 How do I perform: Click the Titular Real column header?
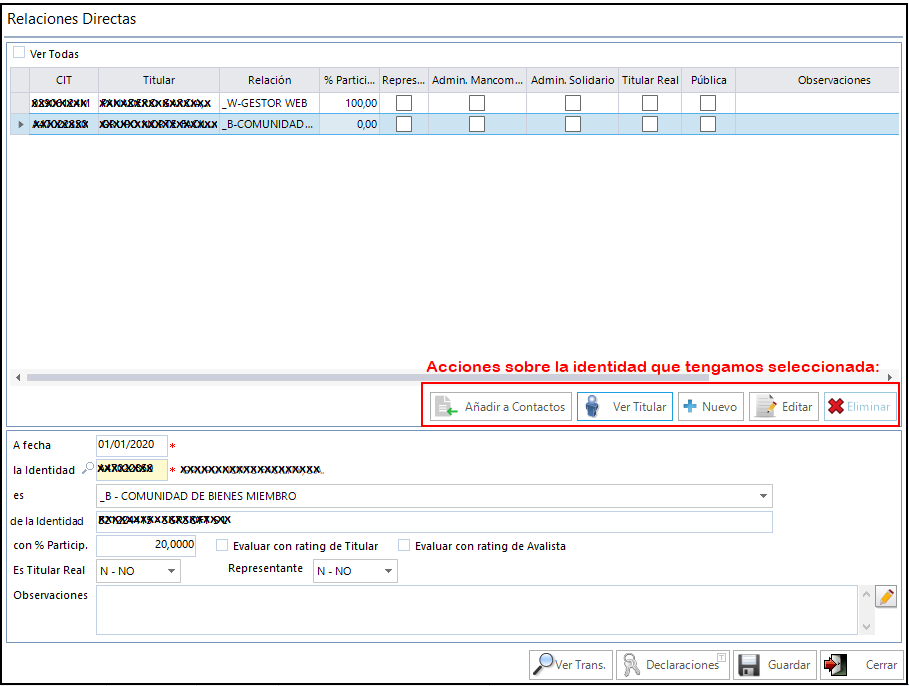650,80
